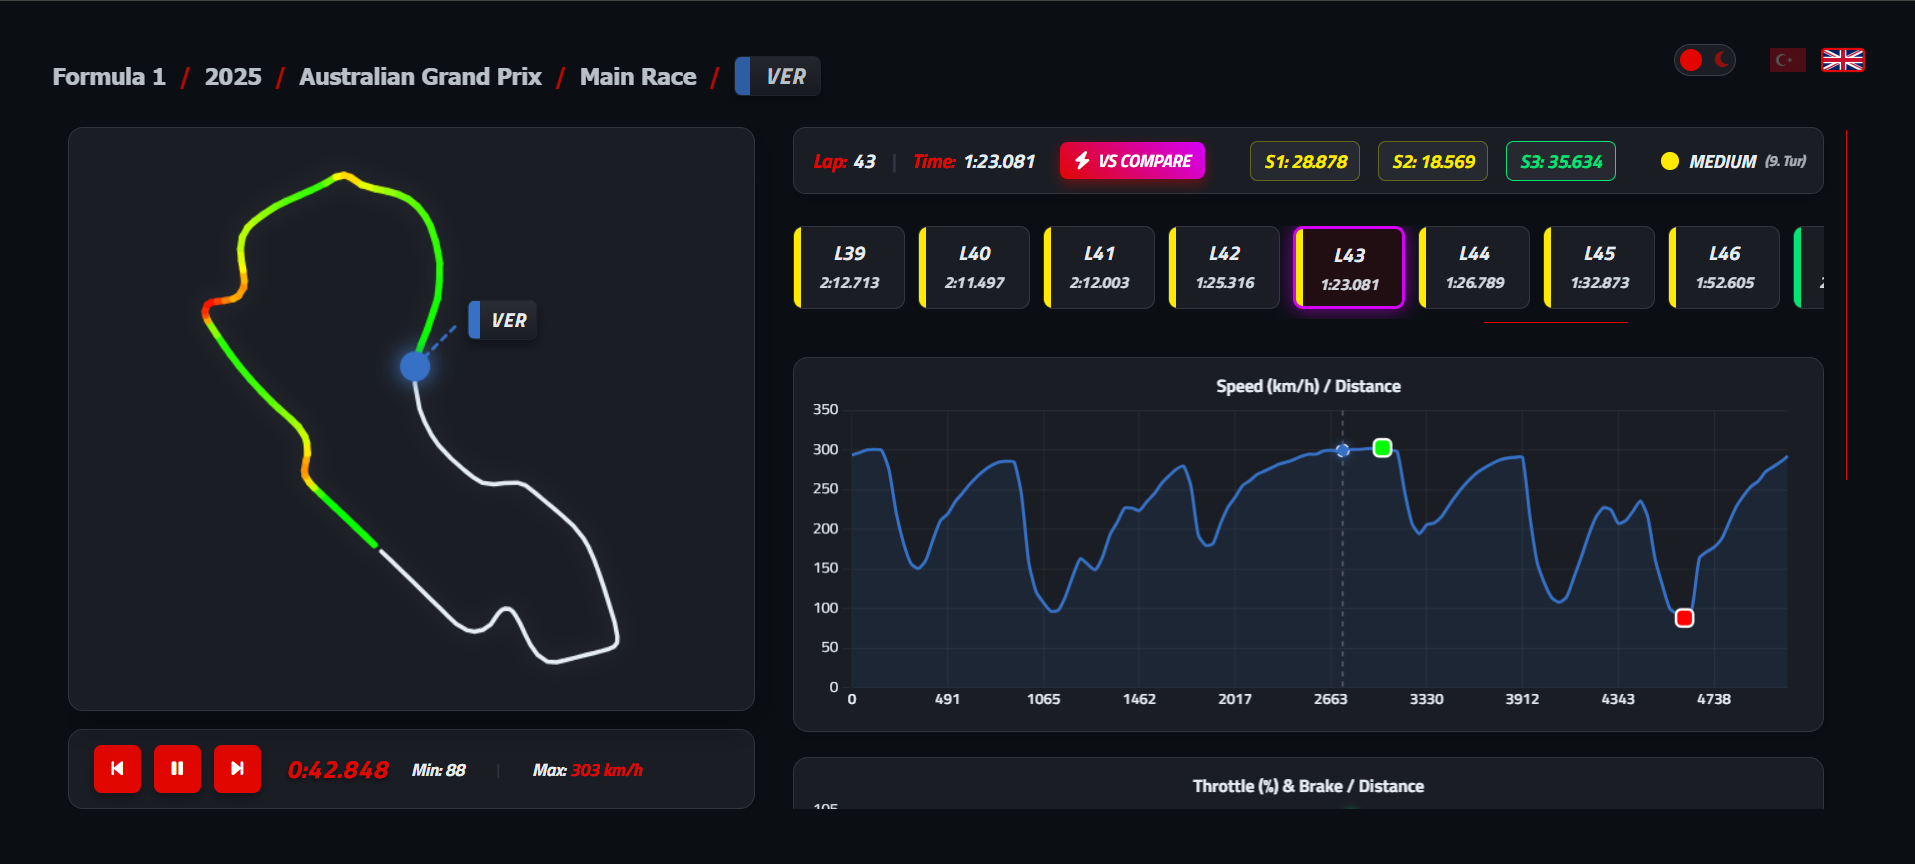Viewport: 1915px width, 864px height.
Task: Click the skip-to-next playback button
Action: click(237, 769)
